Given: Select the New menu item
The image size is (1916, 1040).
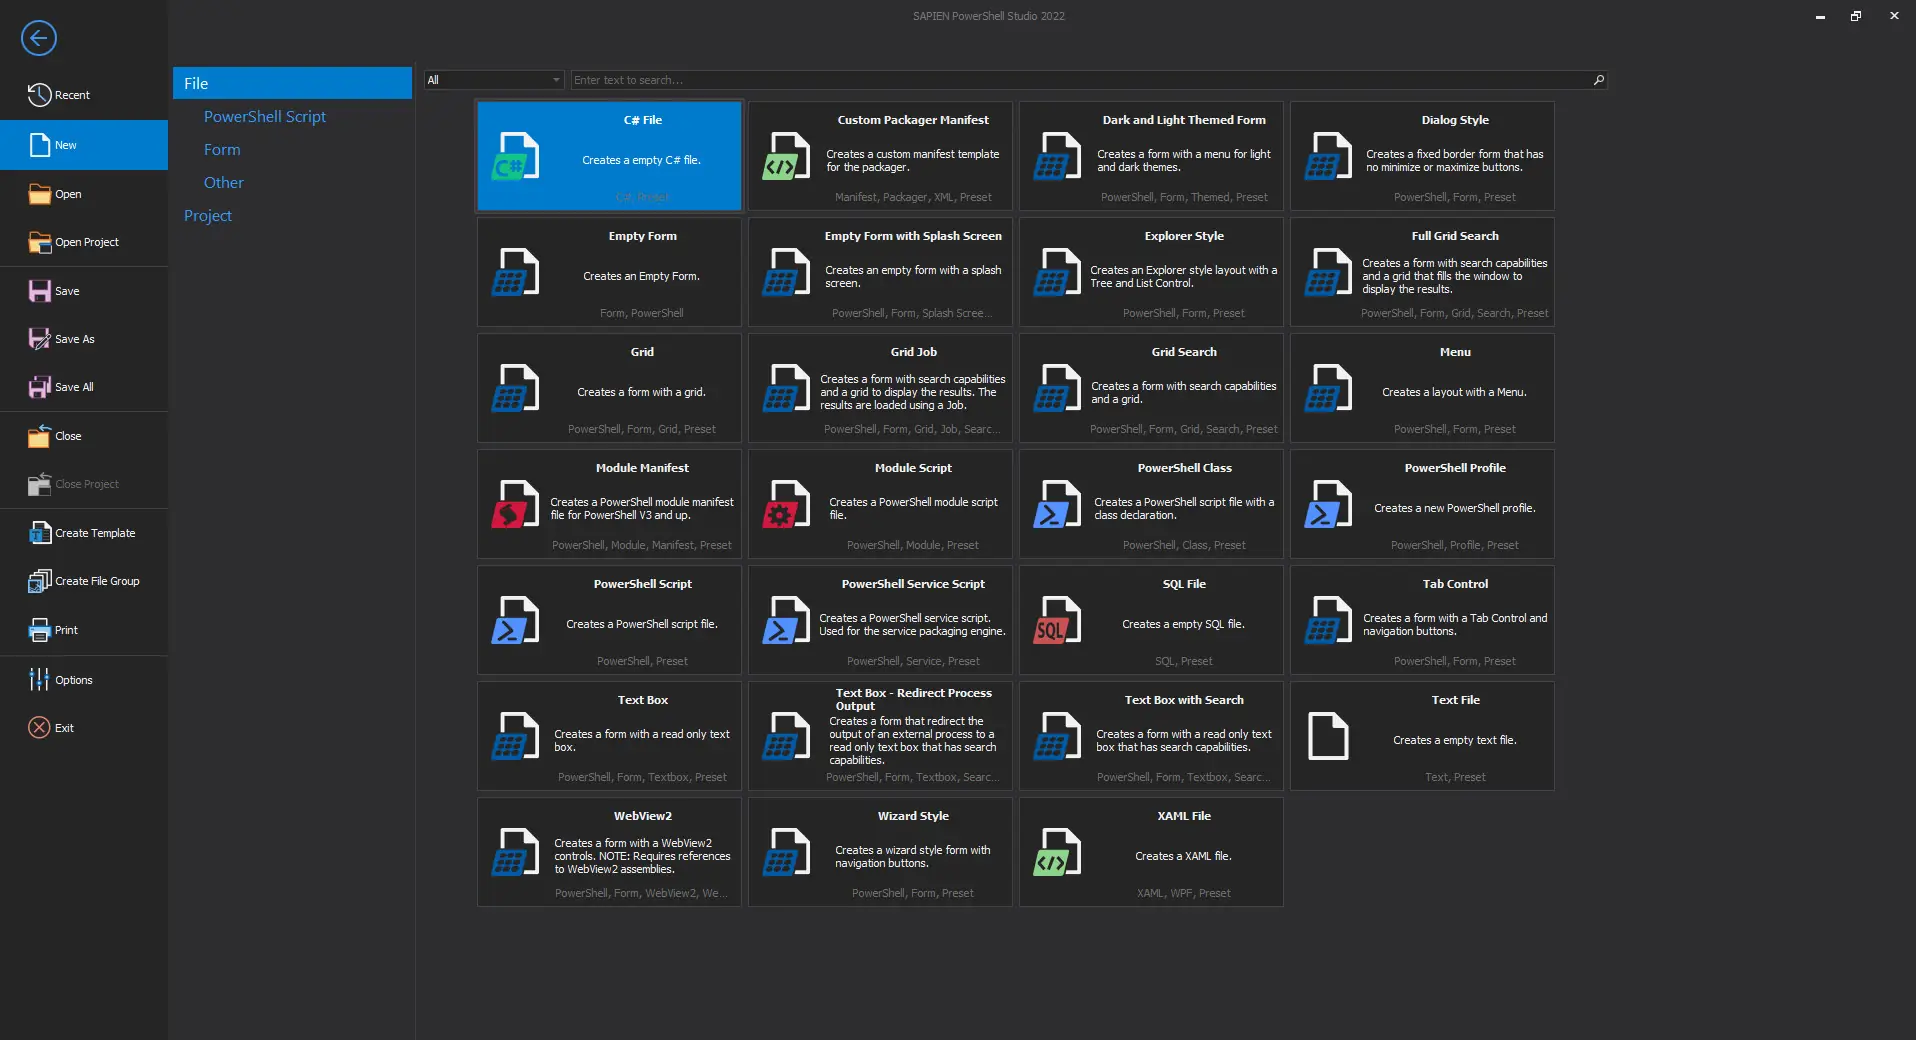Looking at the screenshot, I should (84, 145).
